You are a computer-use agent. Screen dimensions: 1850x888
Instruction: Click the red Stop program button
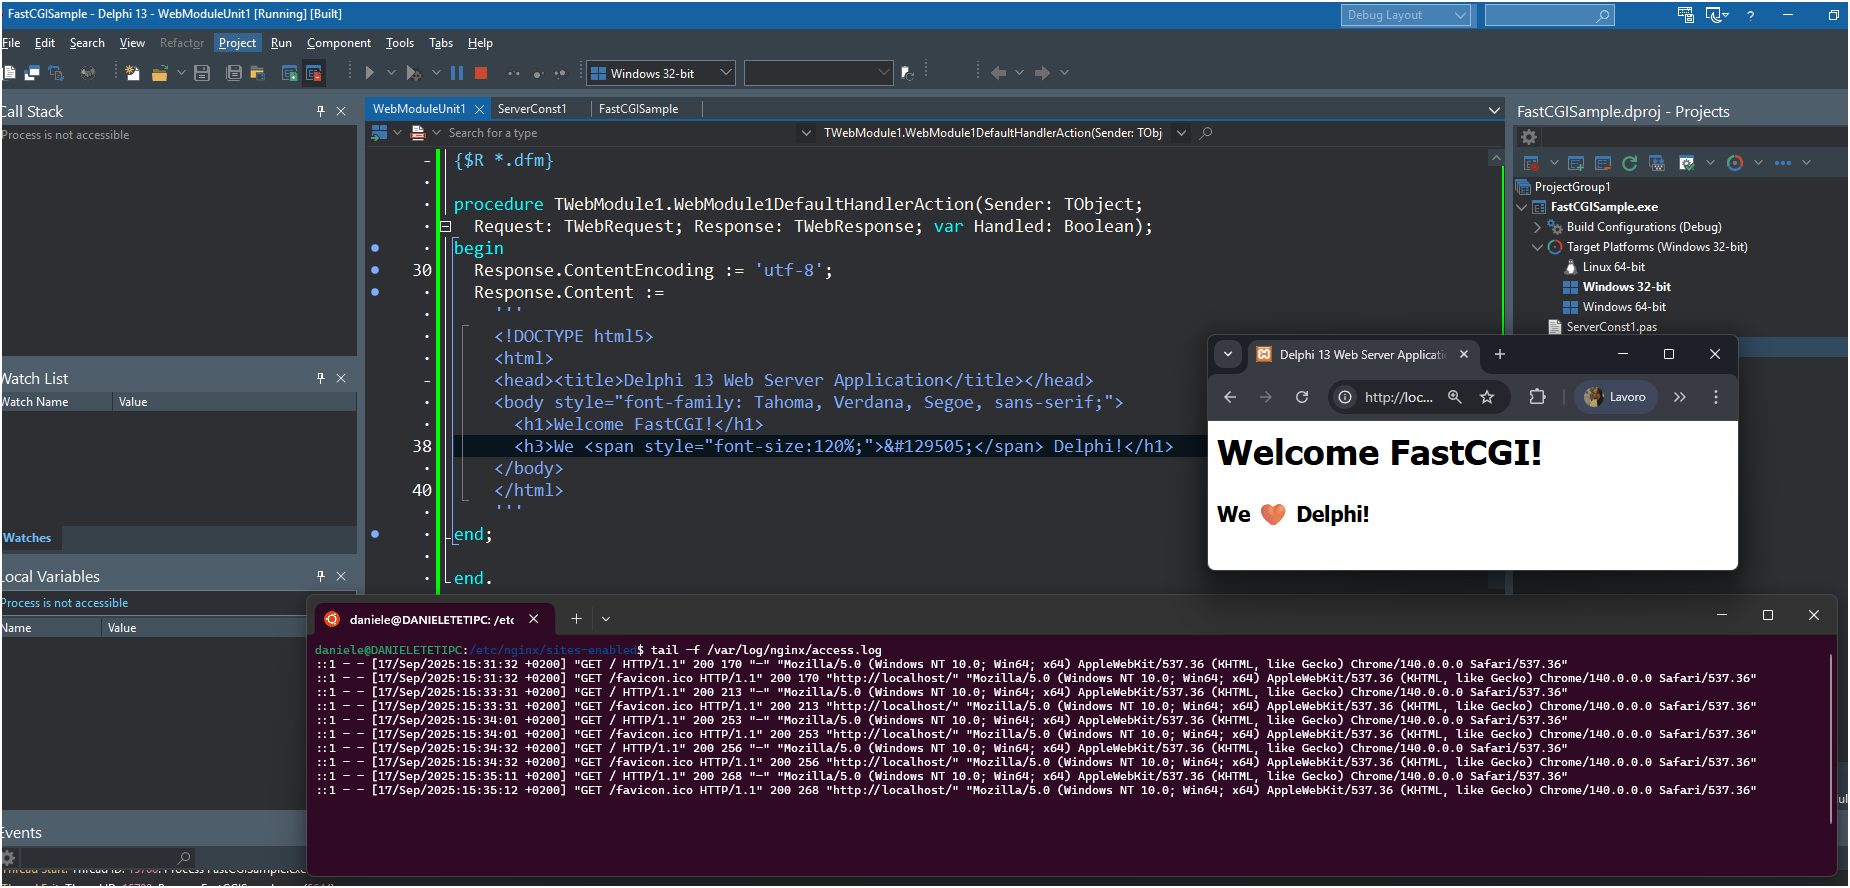pos(481,73)
